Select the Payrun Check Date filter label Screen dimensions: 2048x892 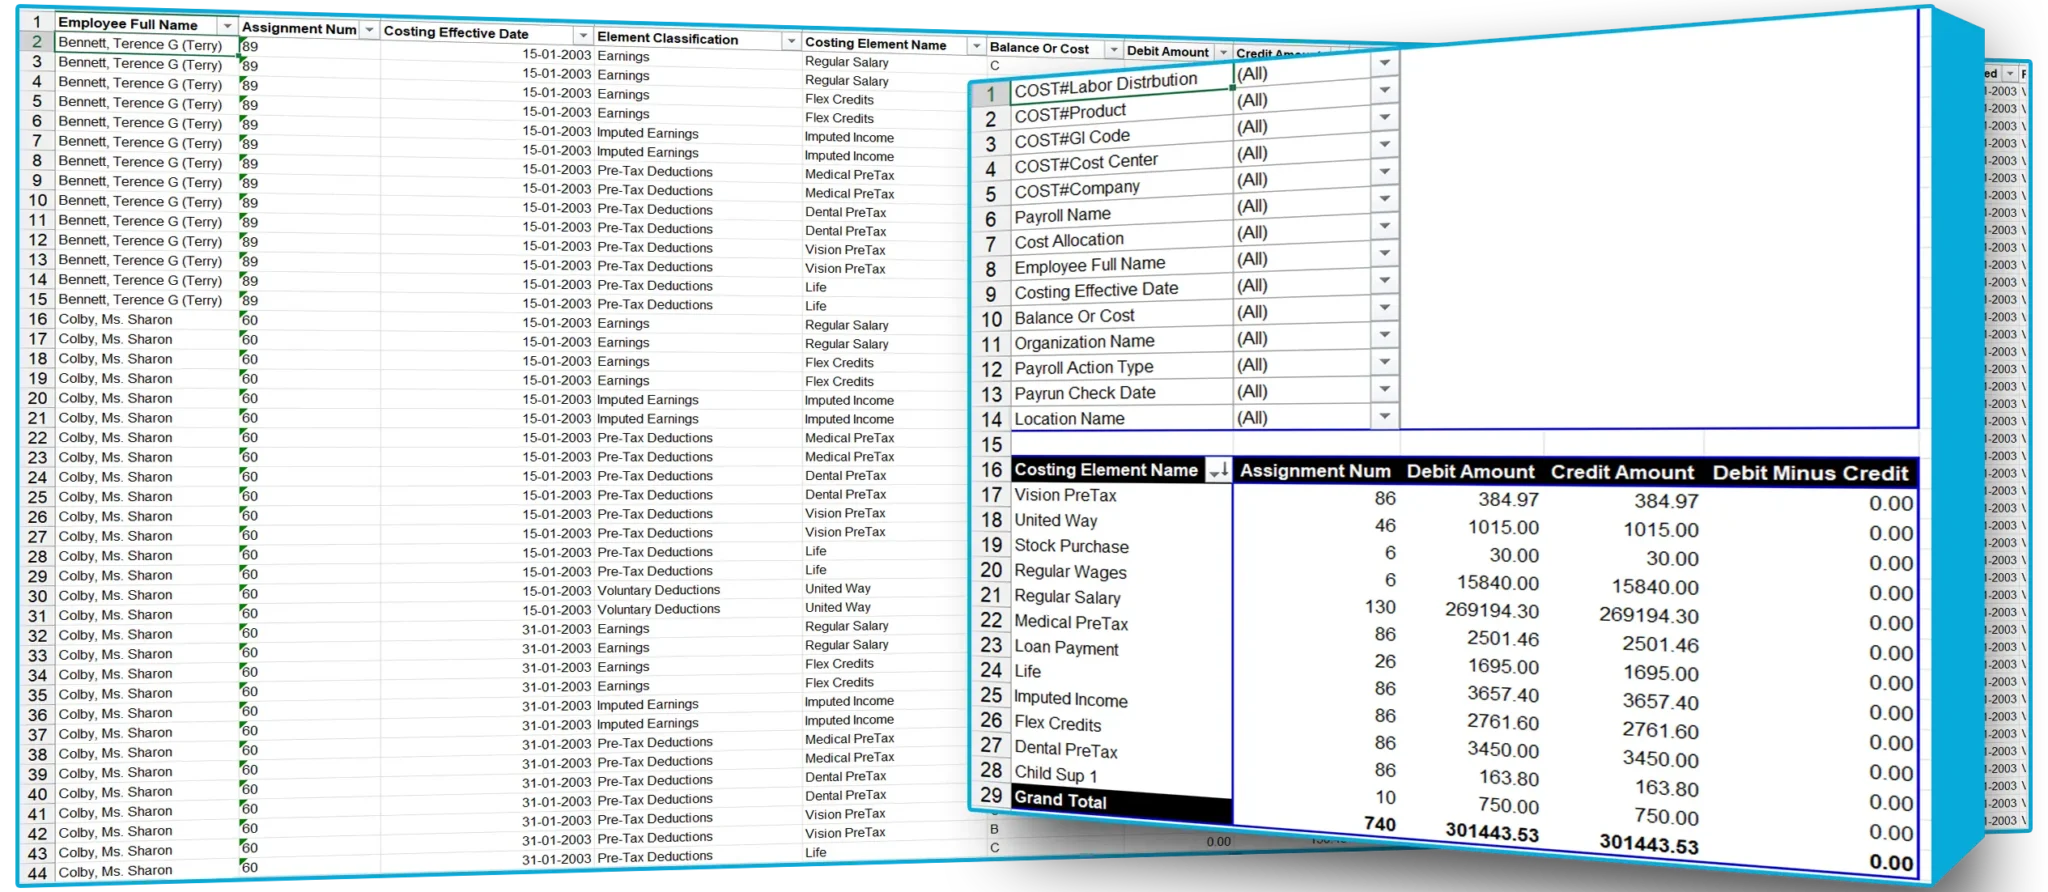click(x=1085, y=393)
